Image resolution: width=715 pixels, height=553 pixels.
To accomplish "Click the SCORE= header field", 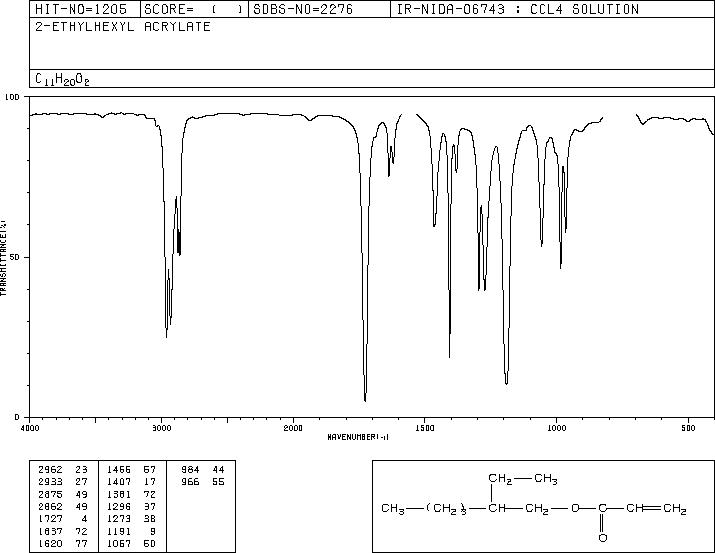I will tap(194, 9).
